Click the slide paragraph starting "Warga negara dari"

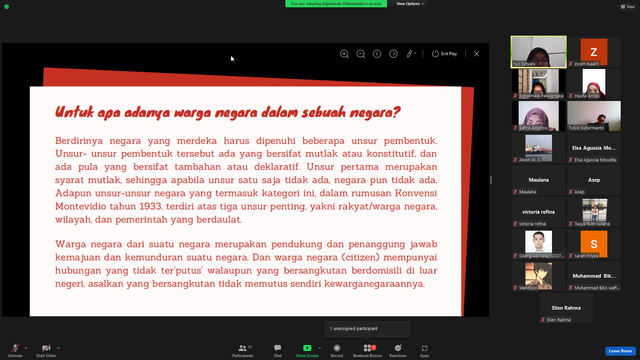click(x=246, y=264)
